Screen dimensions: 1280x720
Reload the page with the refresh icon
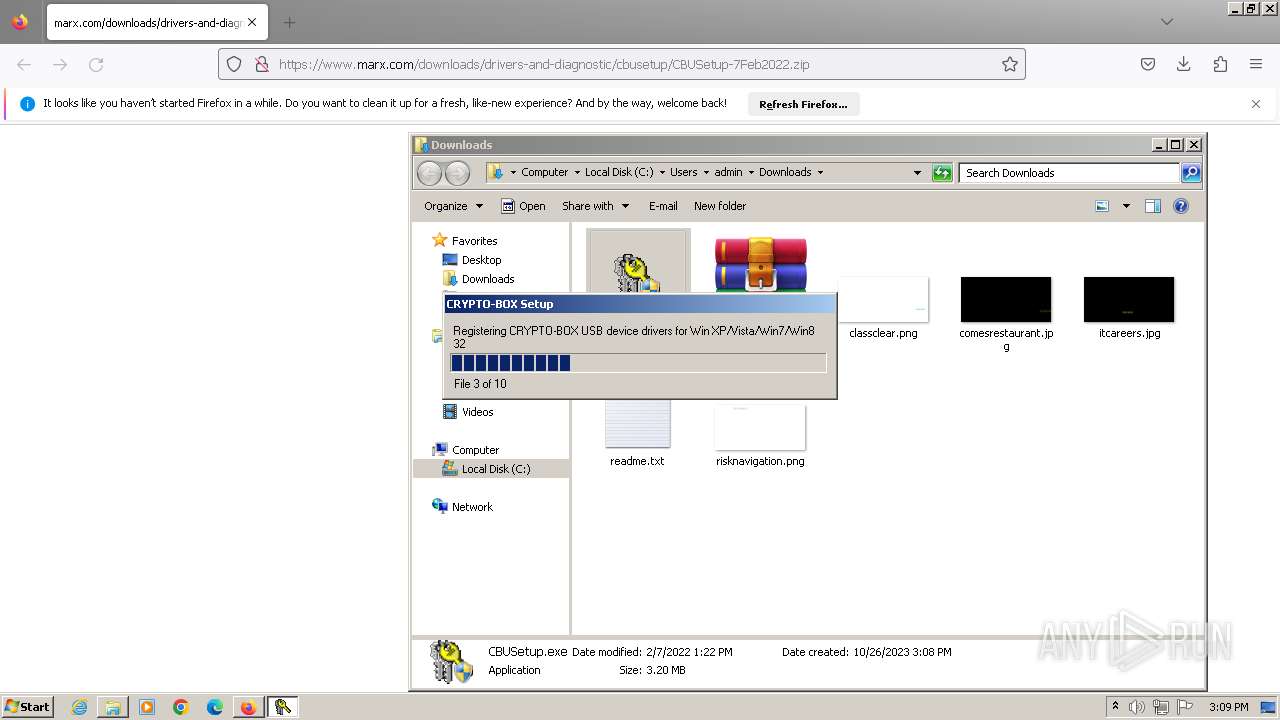(96, 64)
